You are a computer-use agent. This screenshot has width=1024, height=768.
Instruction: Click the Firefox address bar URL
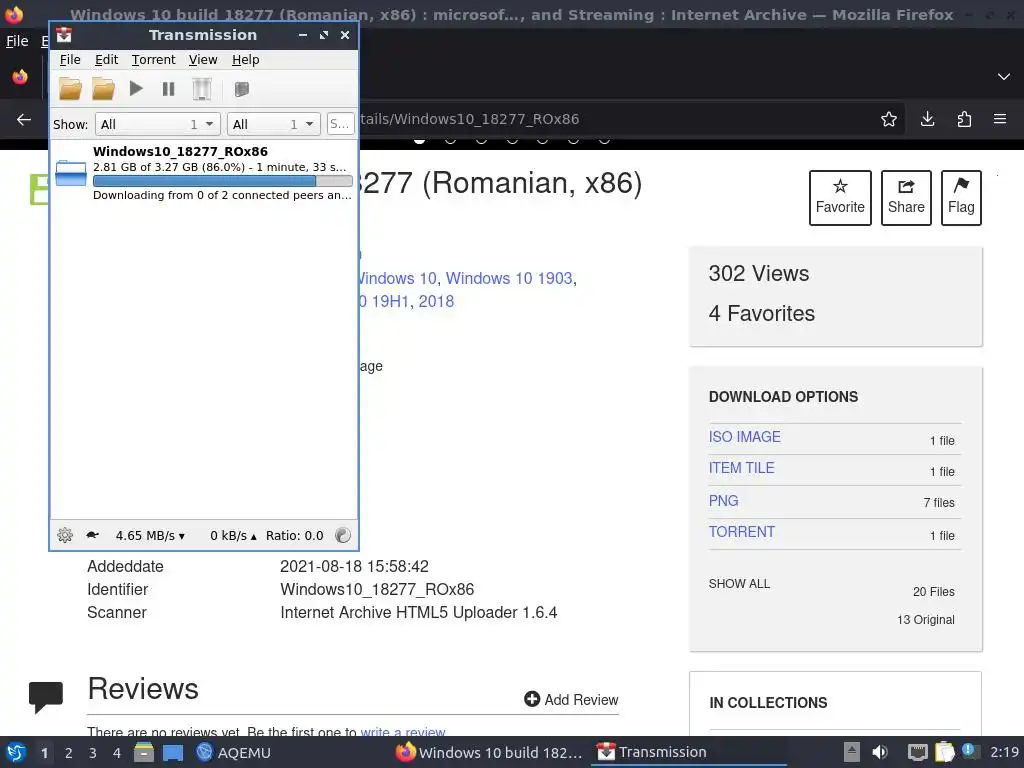[468, 119]
